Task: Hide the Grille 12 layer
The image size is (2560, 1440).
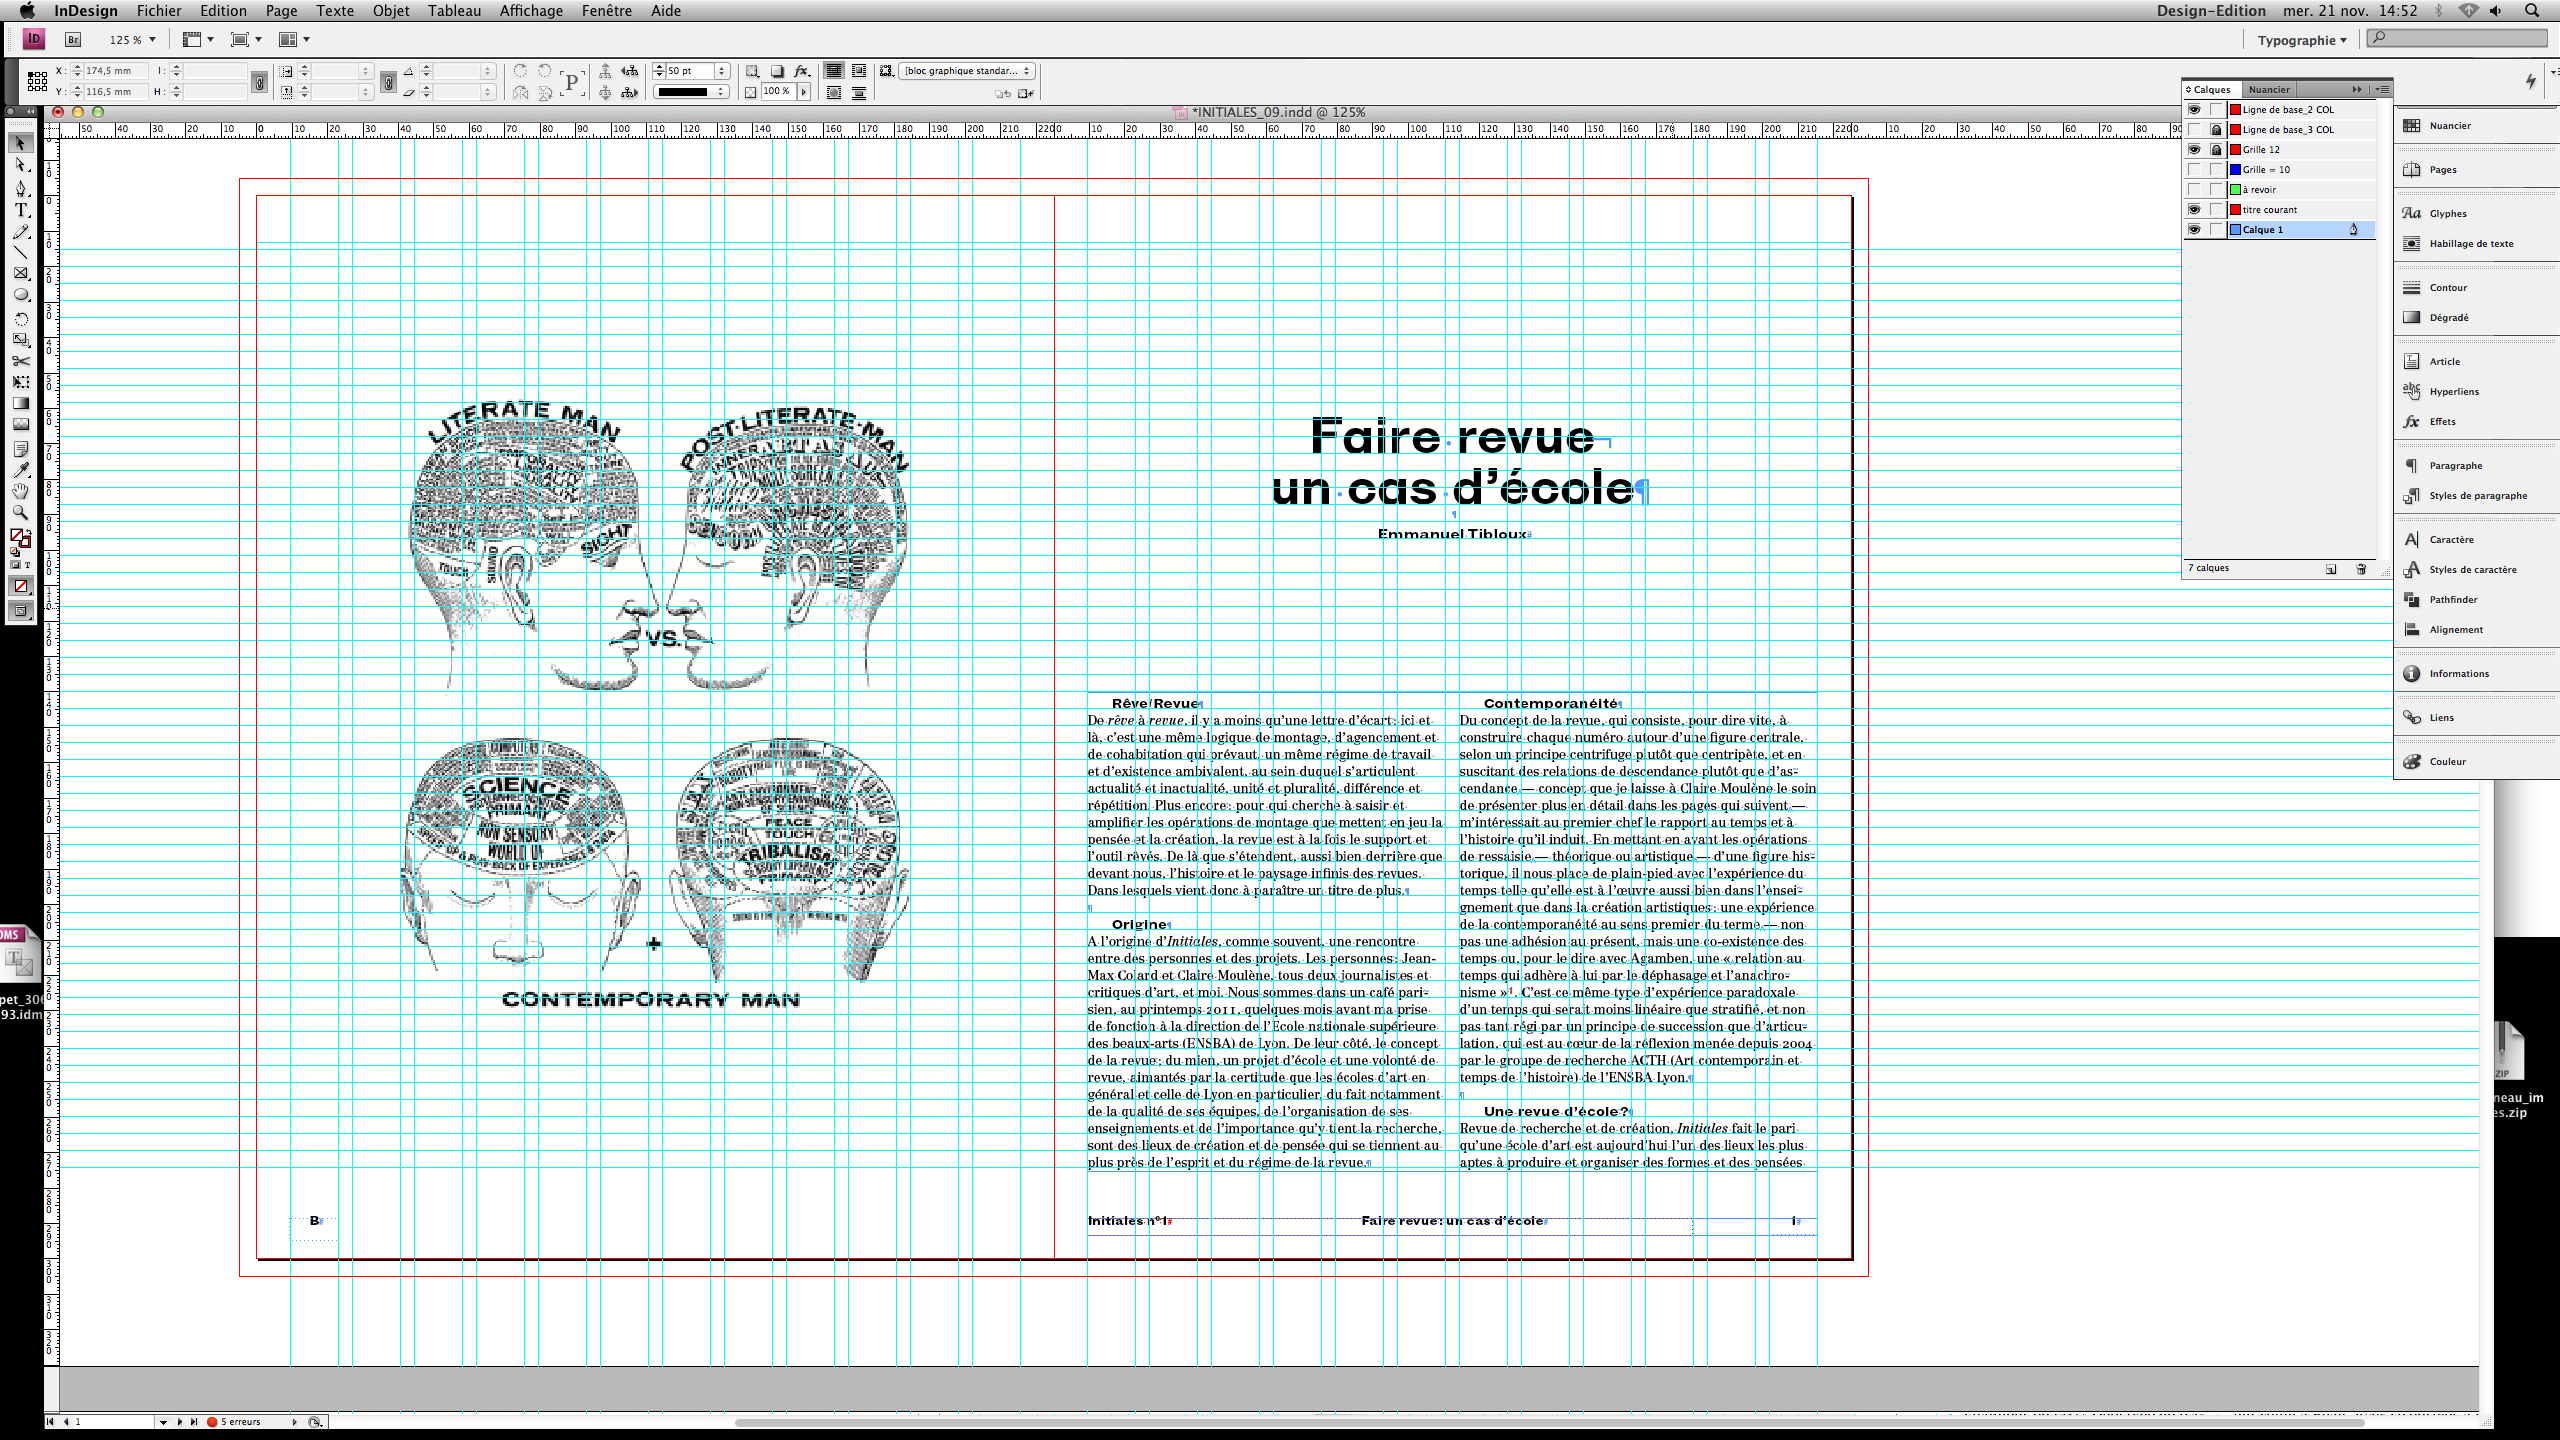Action: tap(2194, 149)
